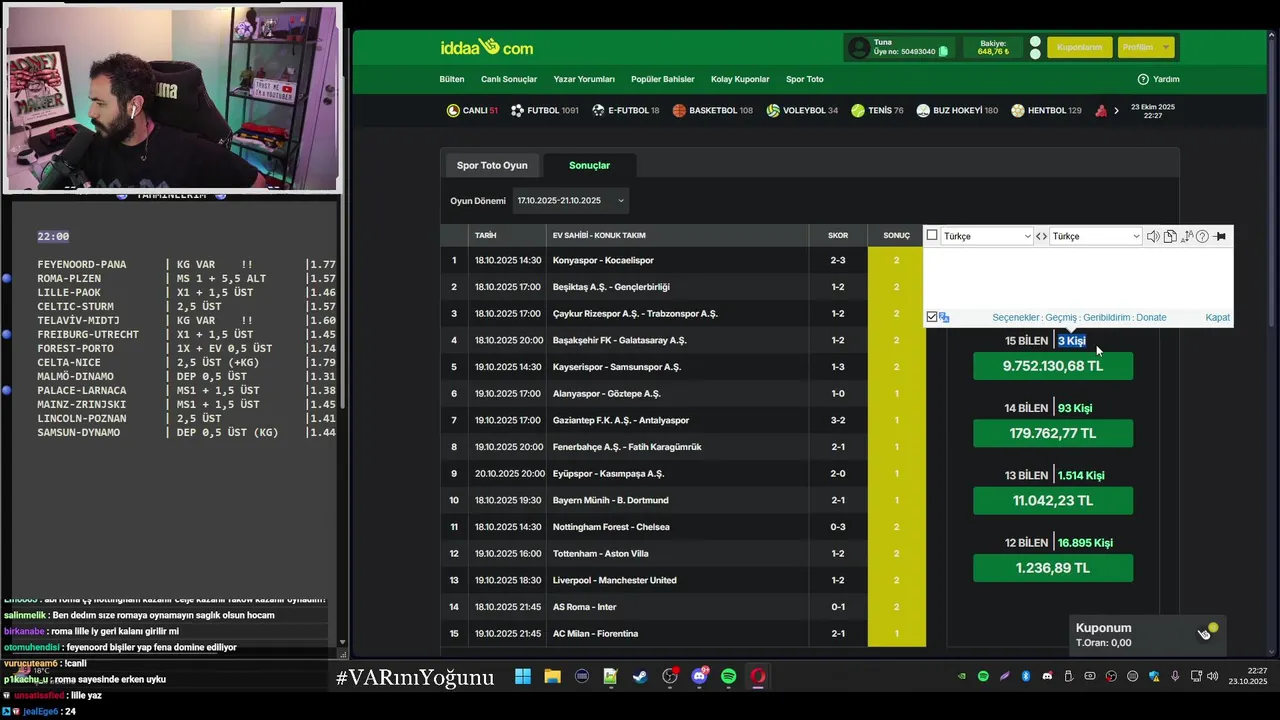The image size is (1280, 720).
Task: Choose BASKETBOL sport category
Action: 712,110
